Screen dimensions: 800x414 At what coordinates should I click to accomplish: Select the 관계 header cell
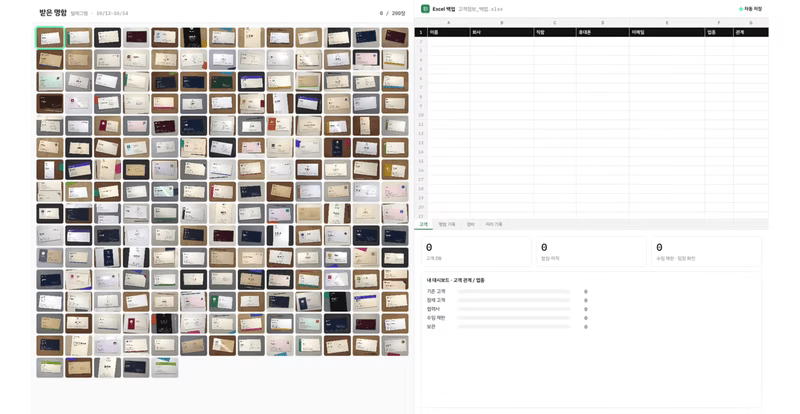point(751,32)
